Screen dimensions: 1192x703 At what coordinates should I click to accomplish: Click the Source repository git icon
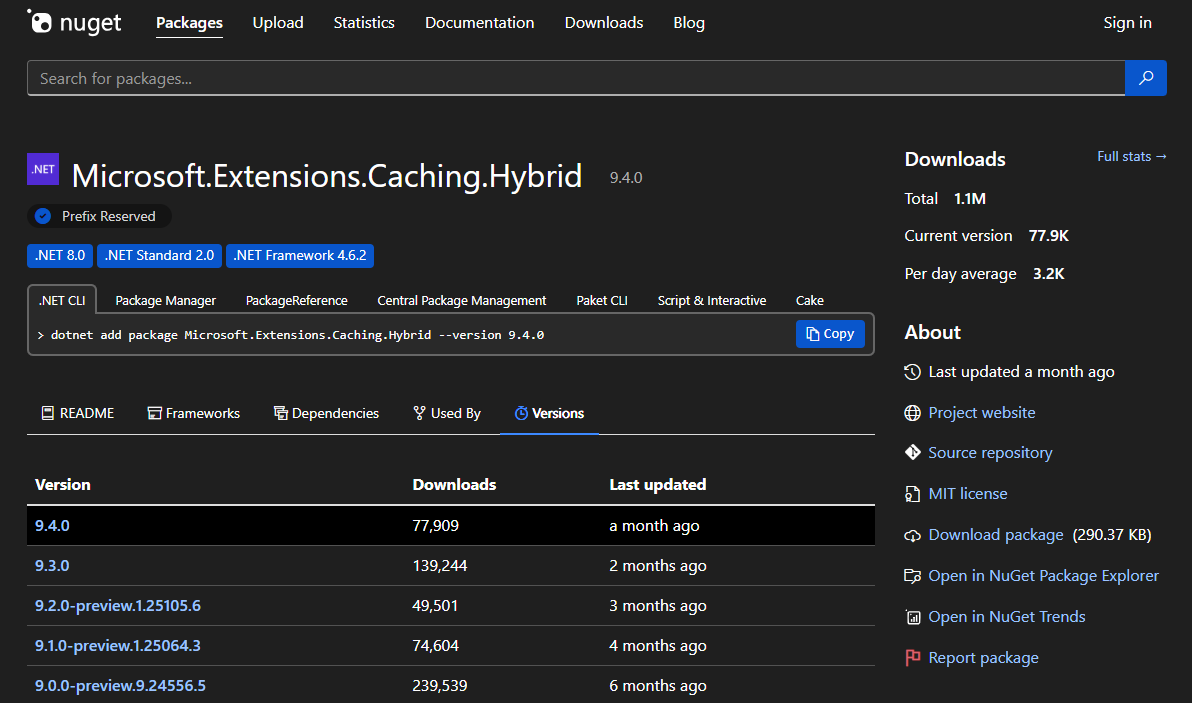point(912,453)
